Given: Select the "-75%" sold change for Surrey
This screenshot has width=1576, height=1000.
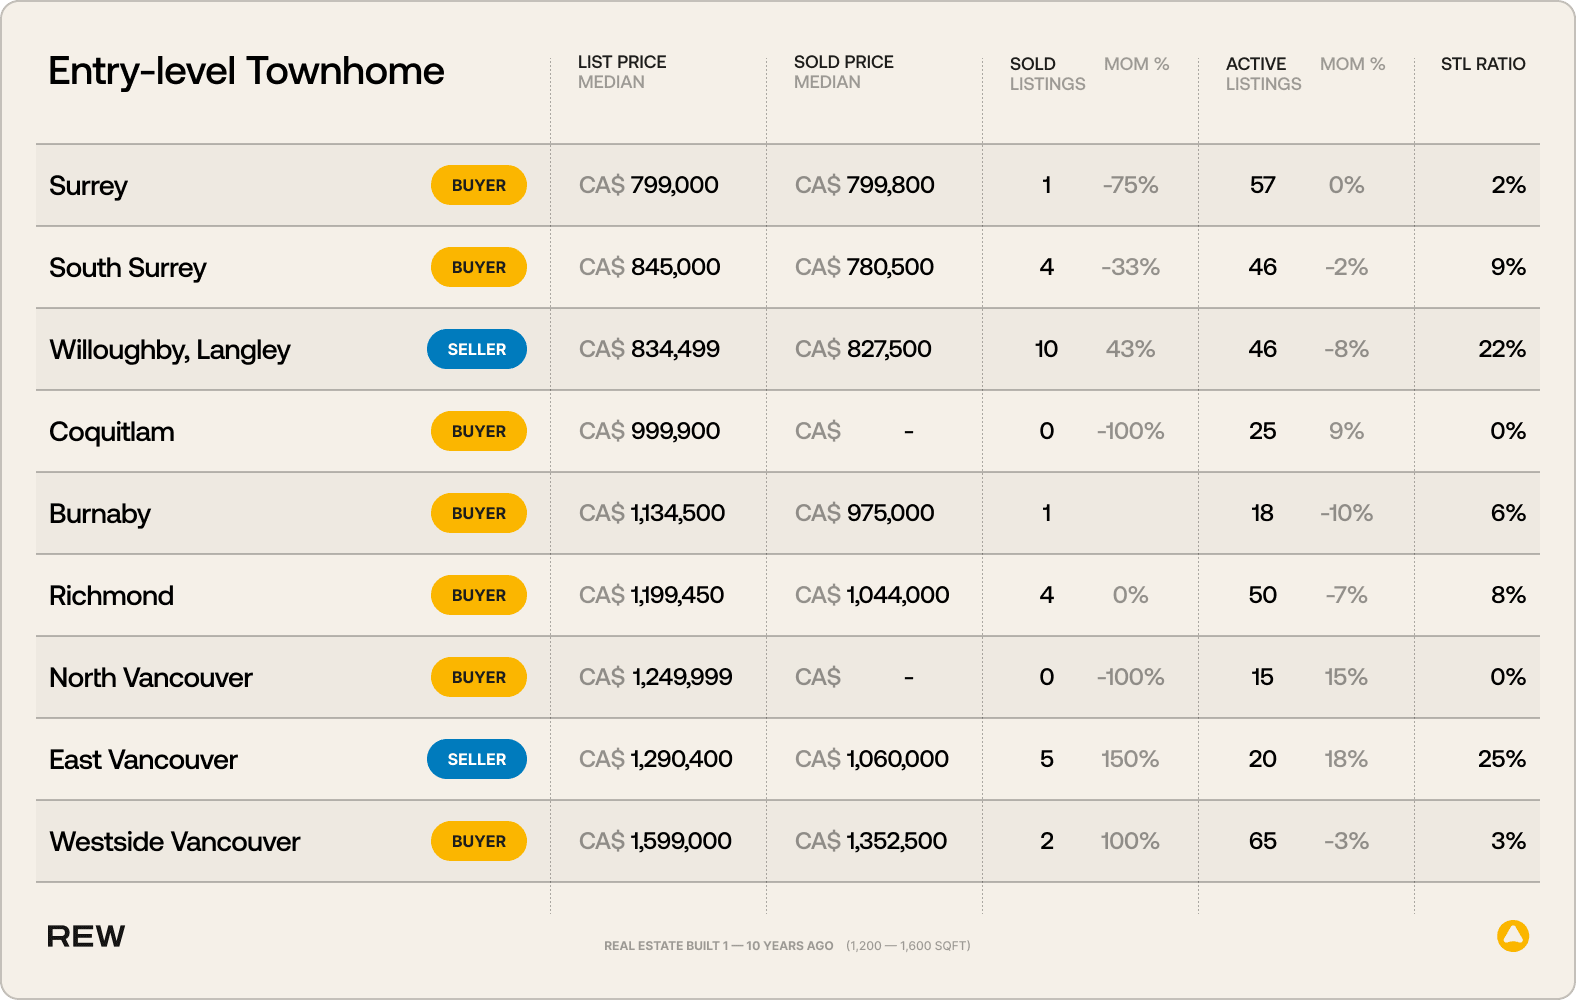Looking at the screenshot, I should 1131,185.
